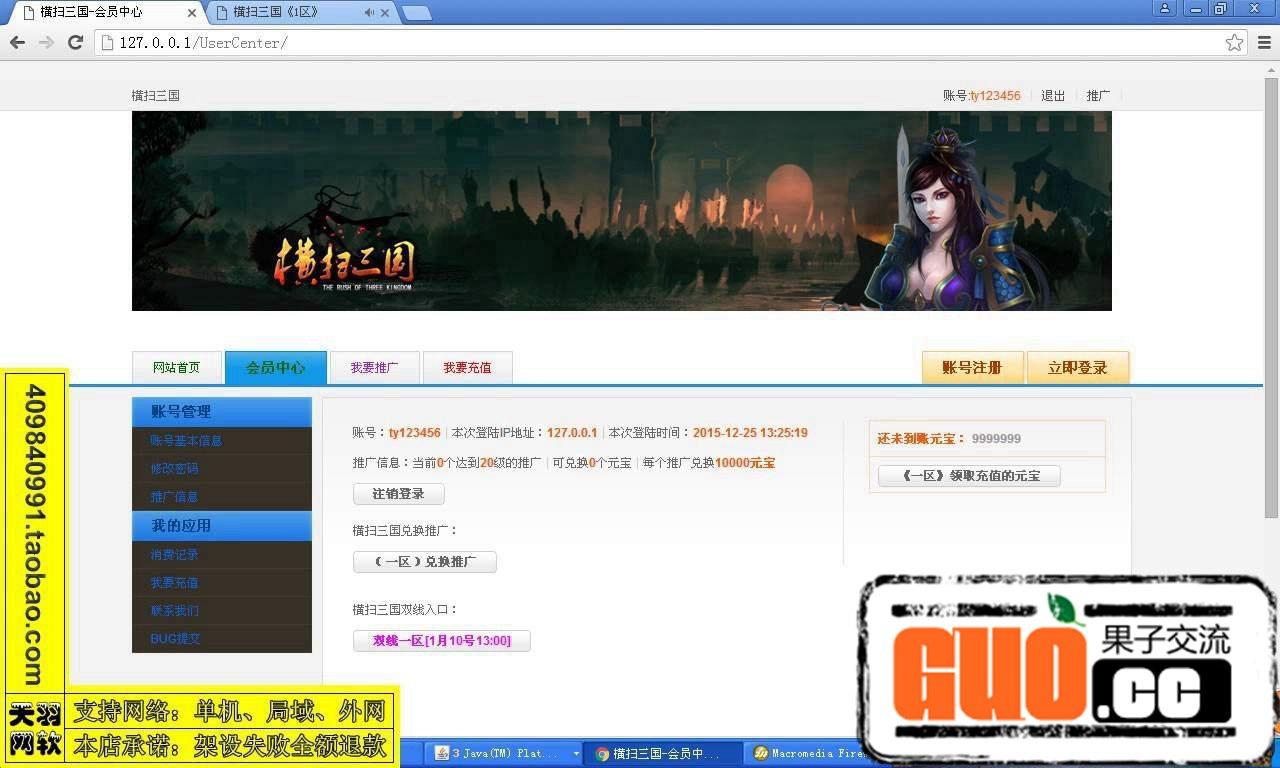Click the 账号注册 button
Screen dimensions: 1280x768
(x=973, y=367)
